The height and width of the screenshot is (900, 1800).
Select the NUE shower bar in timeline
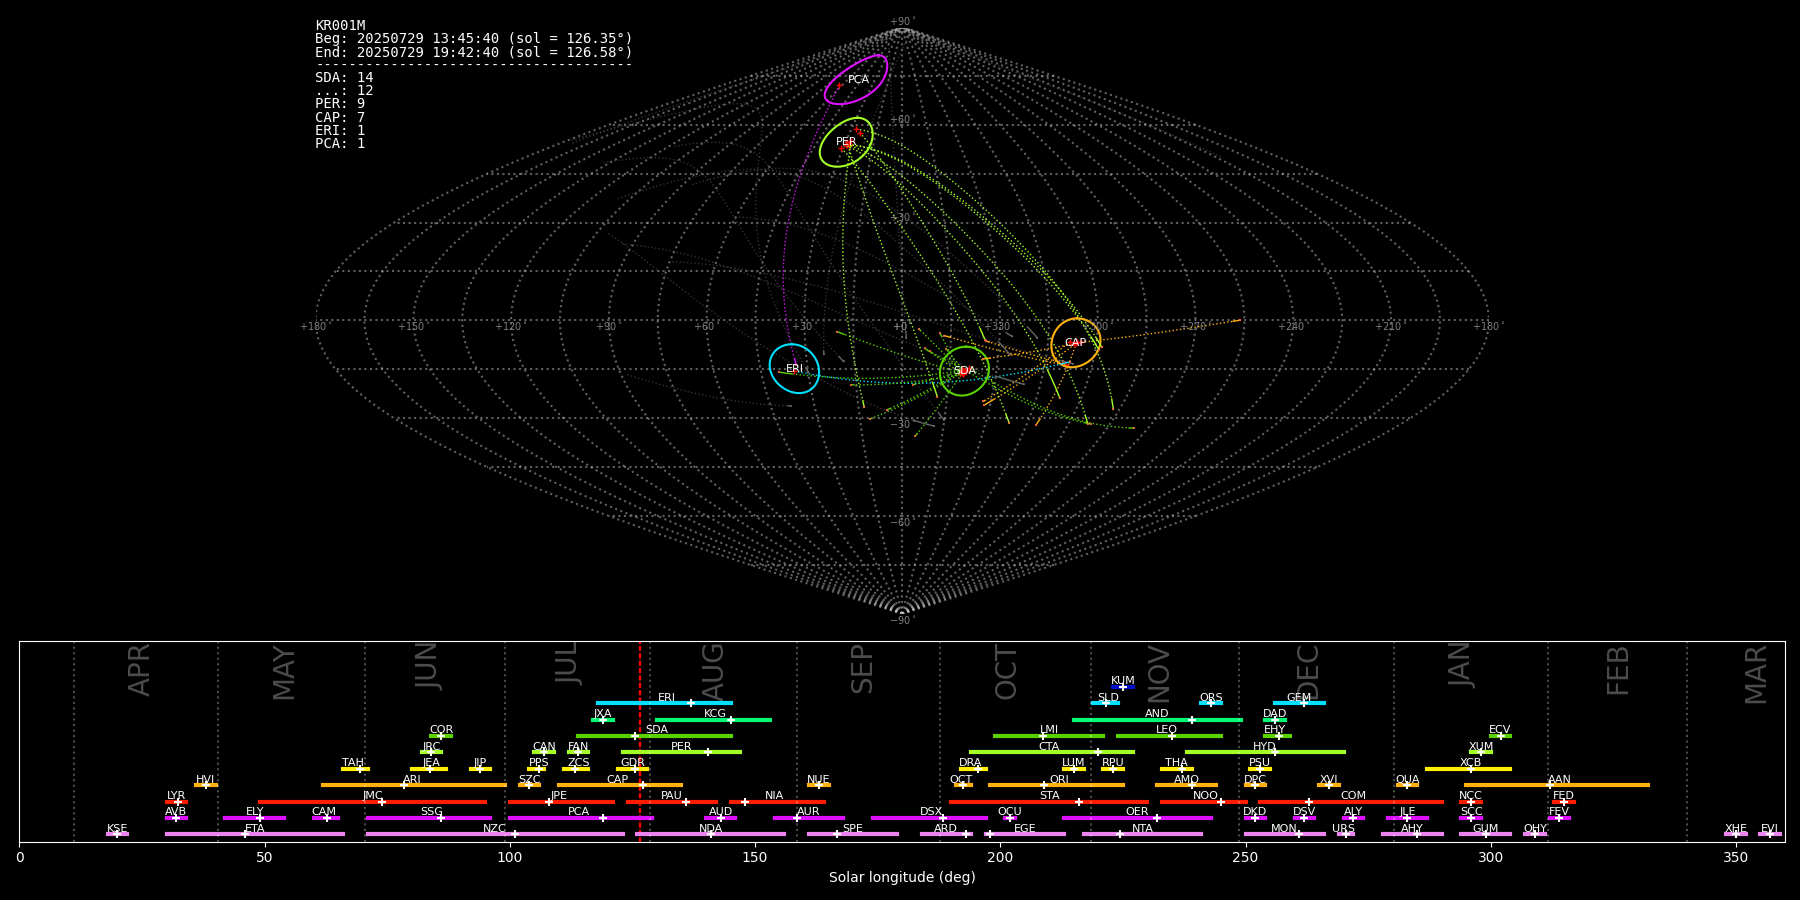[x=818, y=785]
